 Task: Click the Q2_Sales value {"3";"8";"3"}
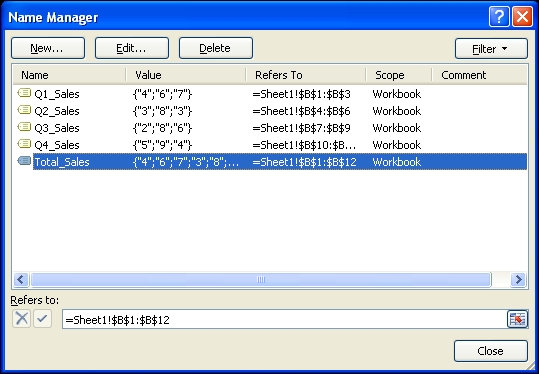(x=162, y=111)
